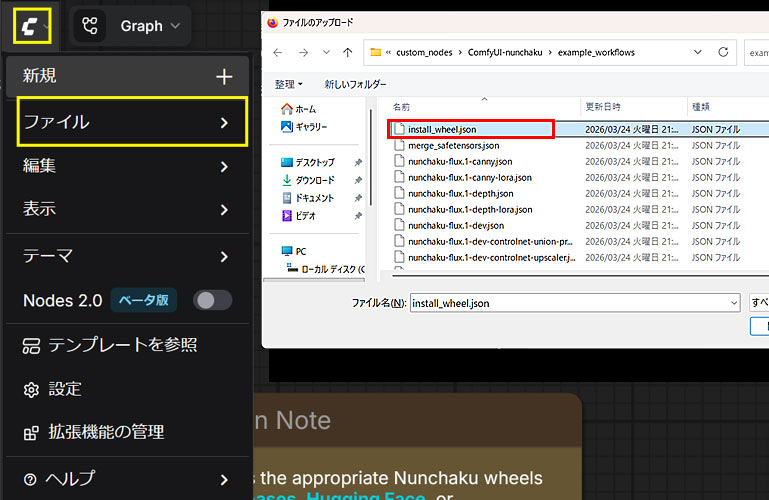
Task: Toggle the Nodes 2.0 beta switch
Action: click(x=212, y=300)
